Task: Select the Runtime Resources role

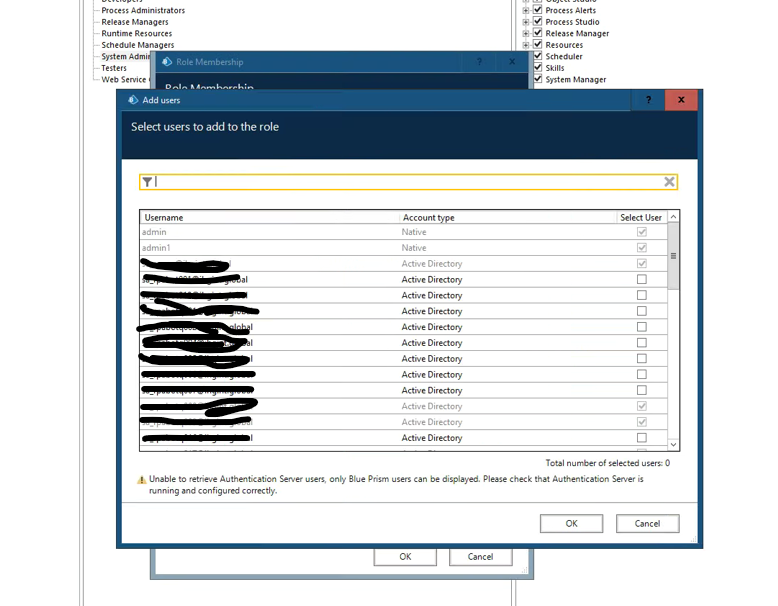Action: click(x=136, y=33)
